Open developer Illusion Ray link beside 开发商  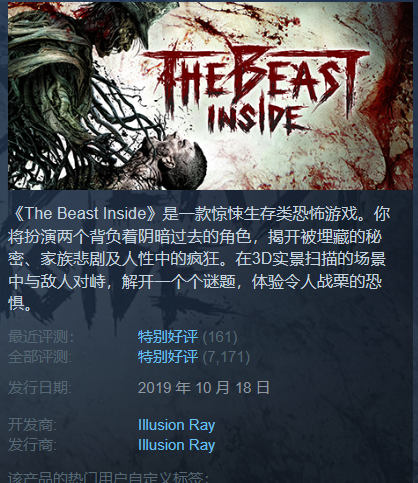(x=176, y=425)
